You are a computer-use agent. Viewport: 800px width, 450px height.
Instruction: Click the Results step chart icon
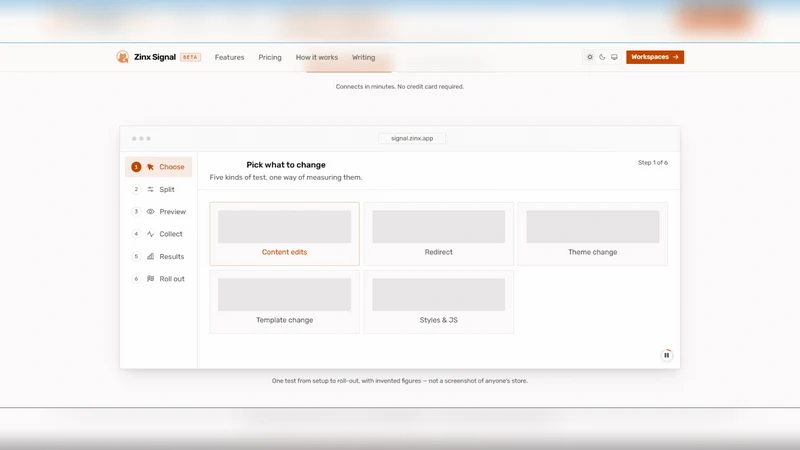[151, 257]
